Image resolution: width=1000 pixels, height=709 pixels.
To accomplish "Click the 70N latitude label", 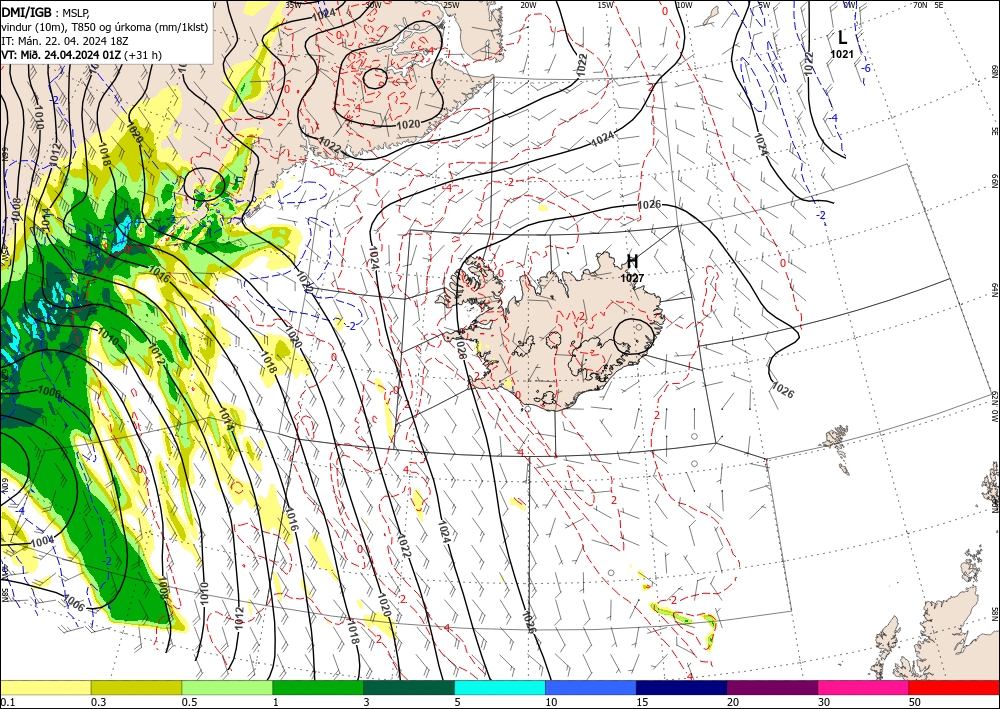I will point(920,5).
